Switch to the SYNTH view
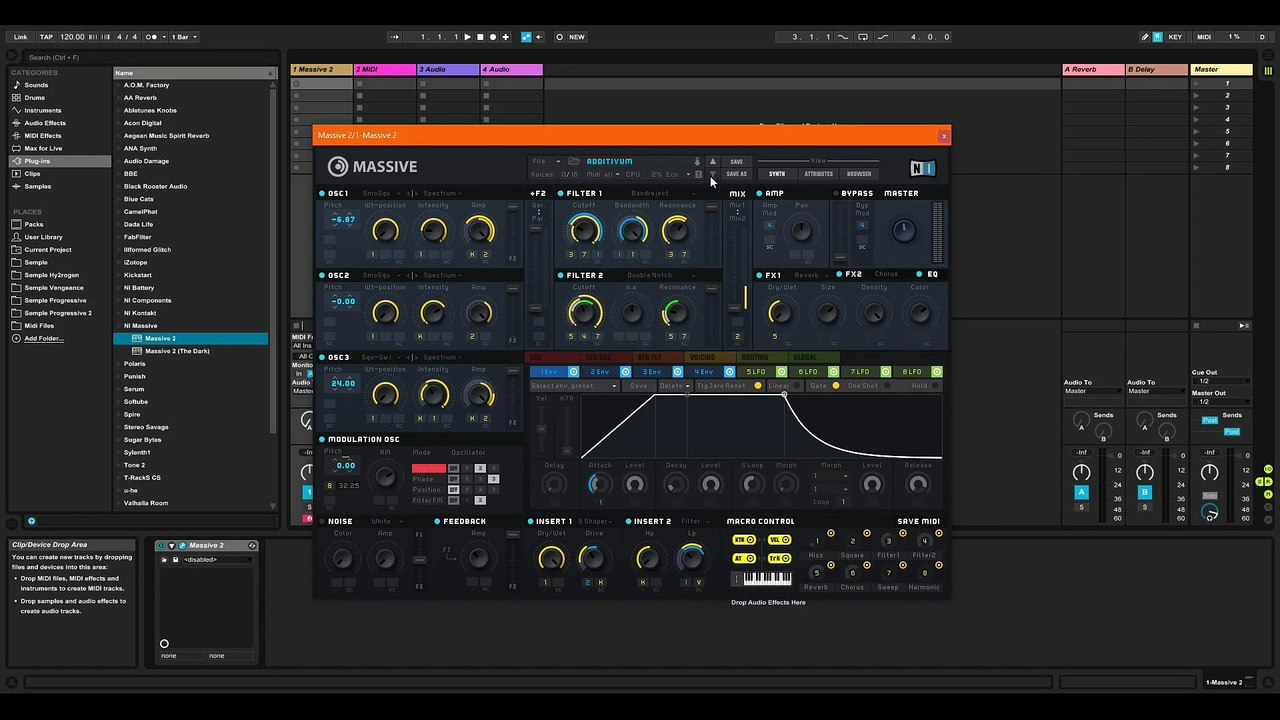The width and height of the screenshot is (1280, 720). tap(777, 174)
